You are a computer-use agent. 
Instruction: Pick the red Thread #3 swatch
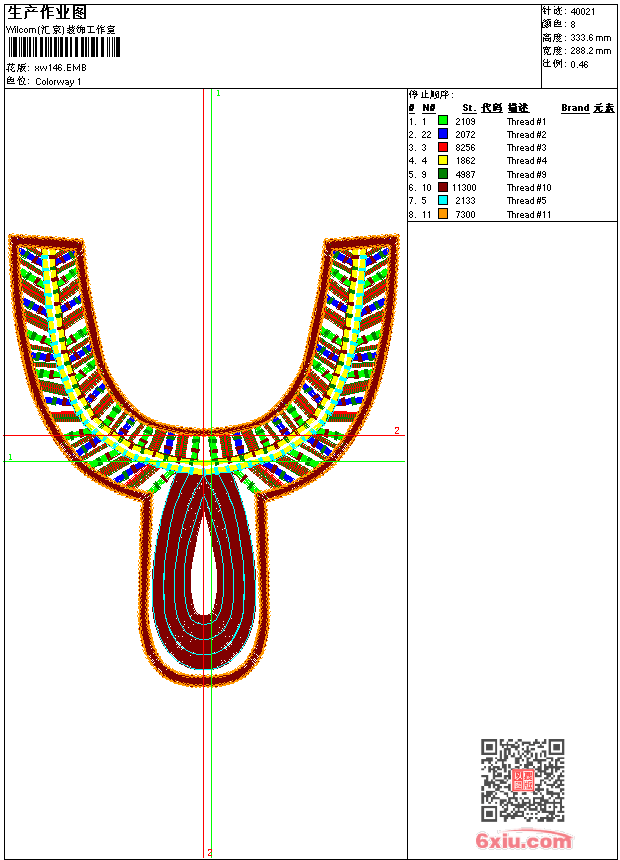point(443,148)
